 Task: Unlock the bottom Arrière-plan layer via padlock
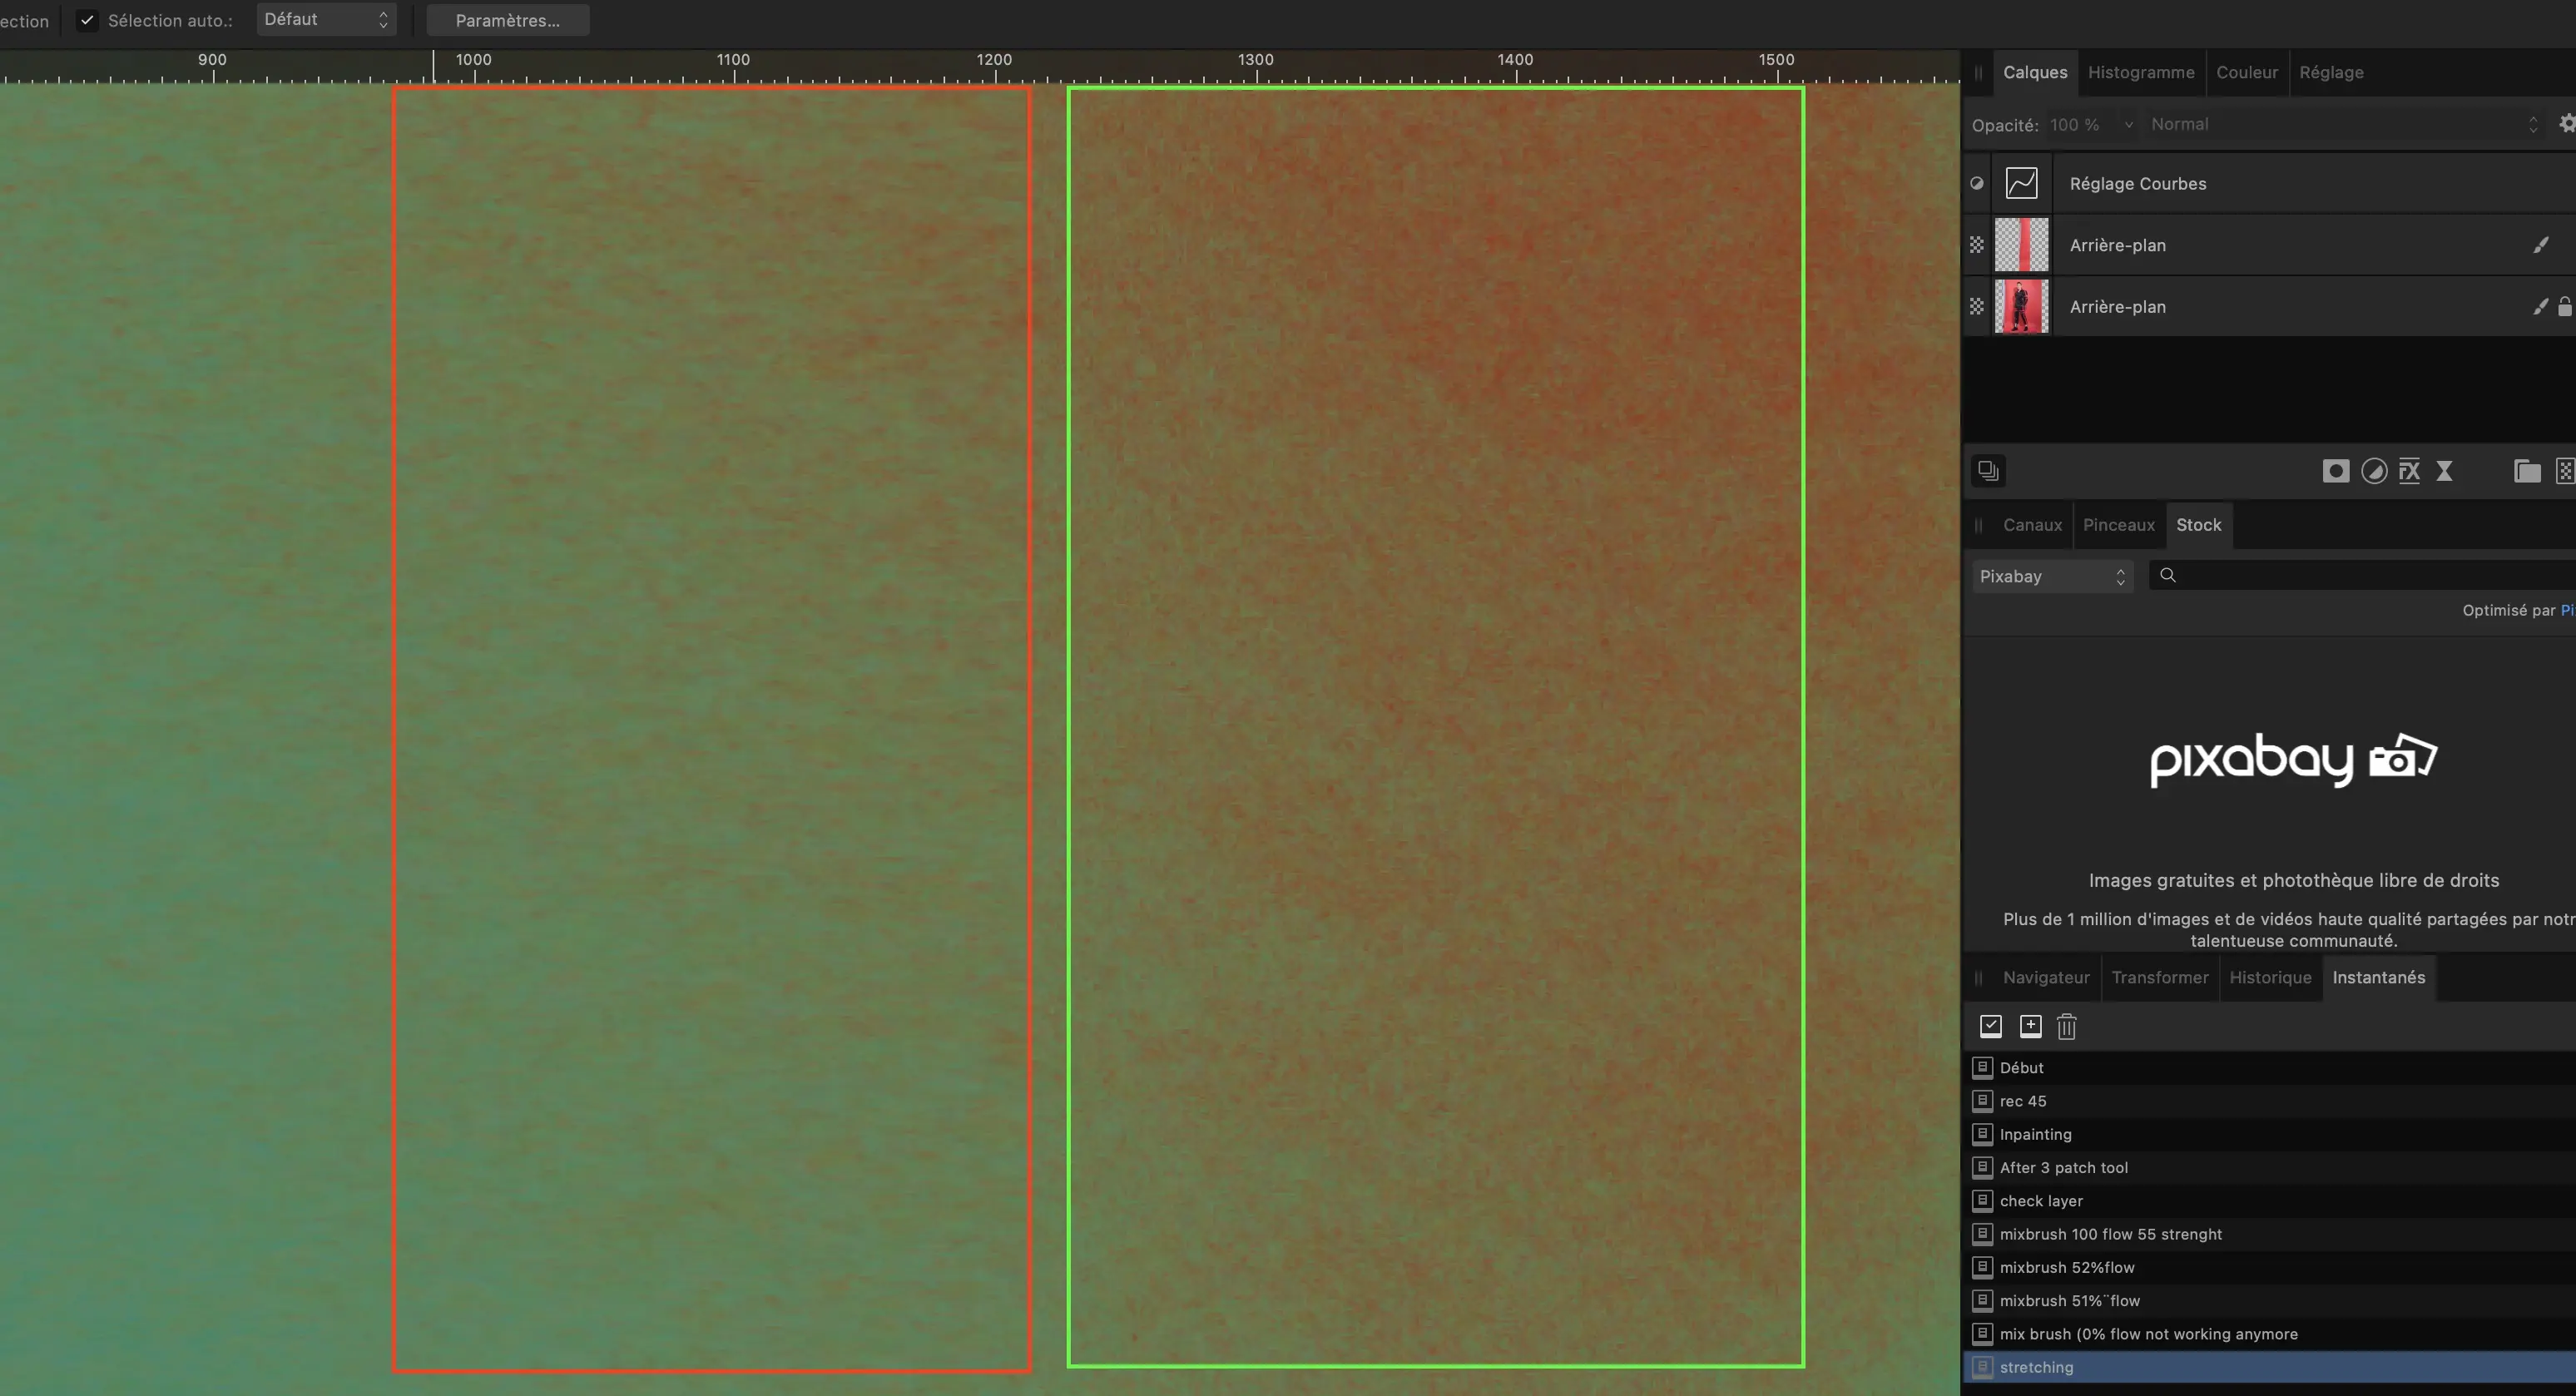click(x=2565, y=307)
